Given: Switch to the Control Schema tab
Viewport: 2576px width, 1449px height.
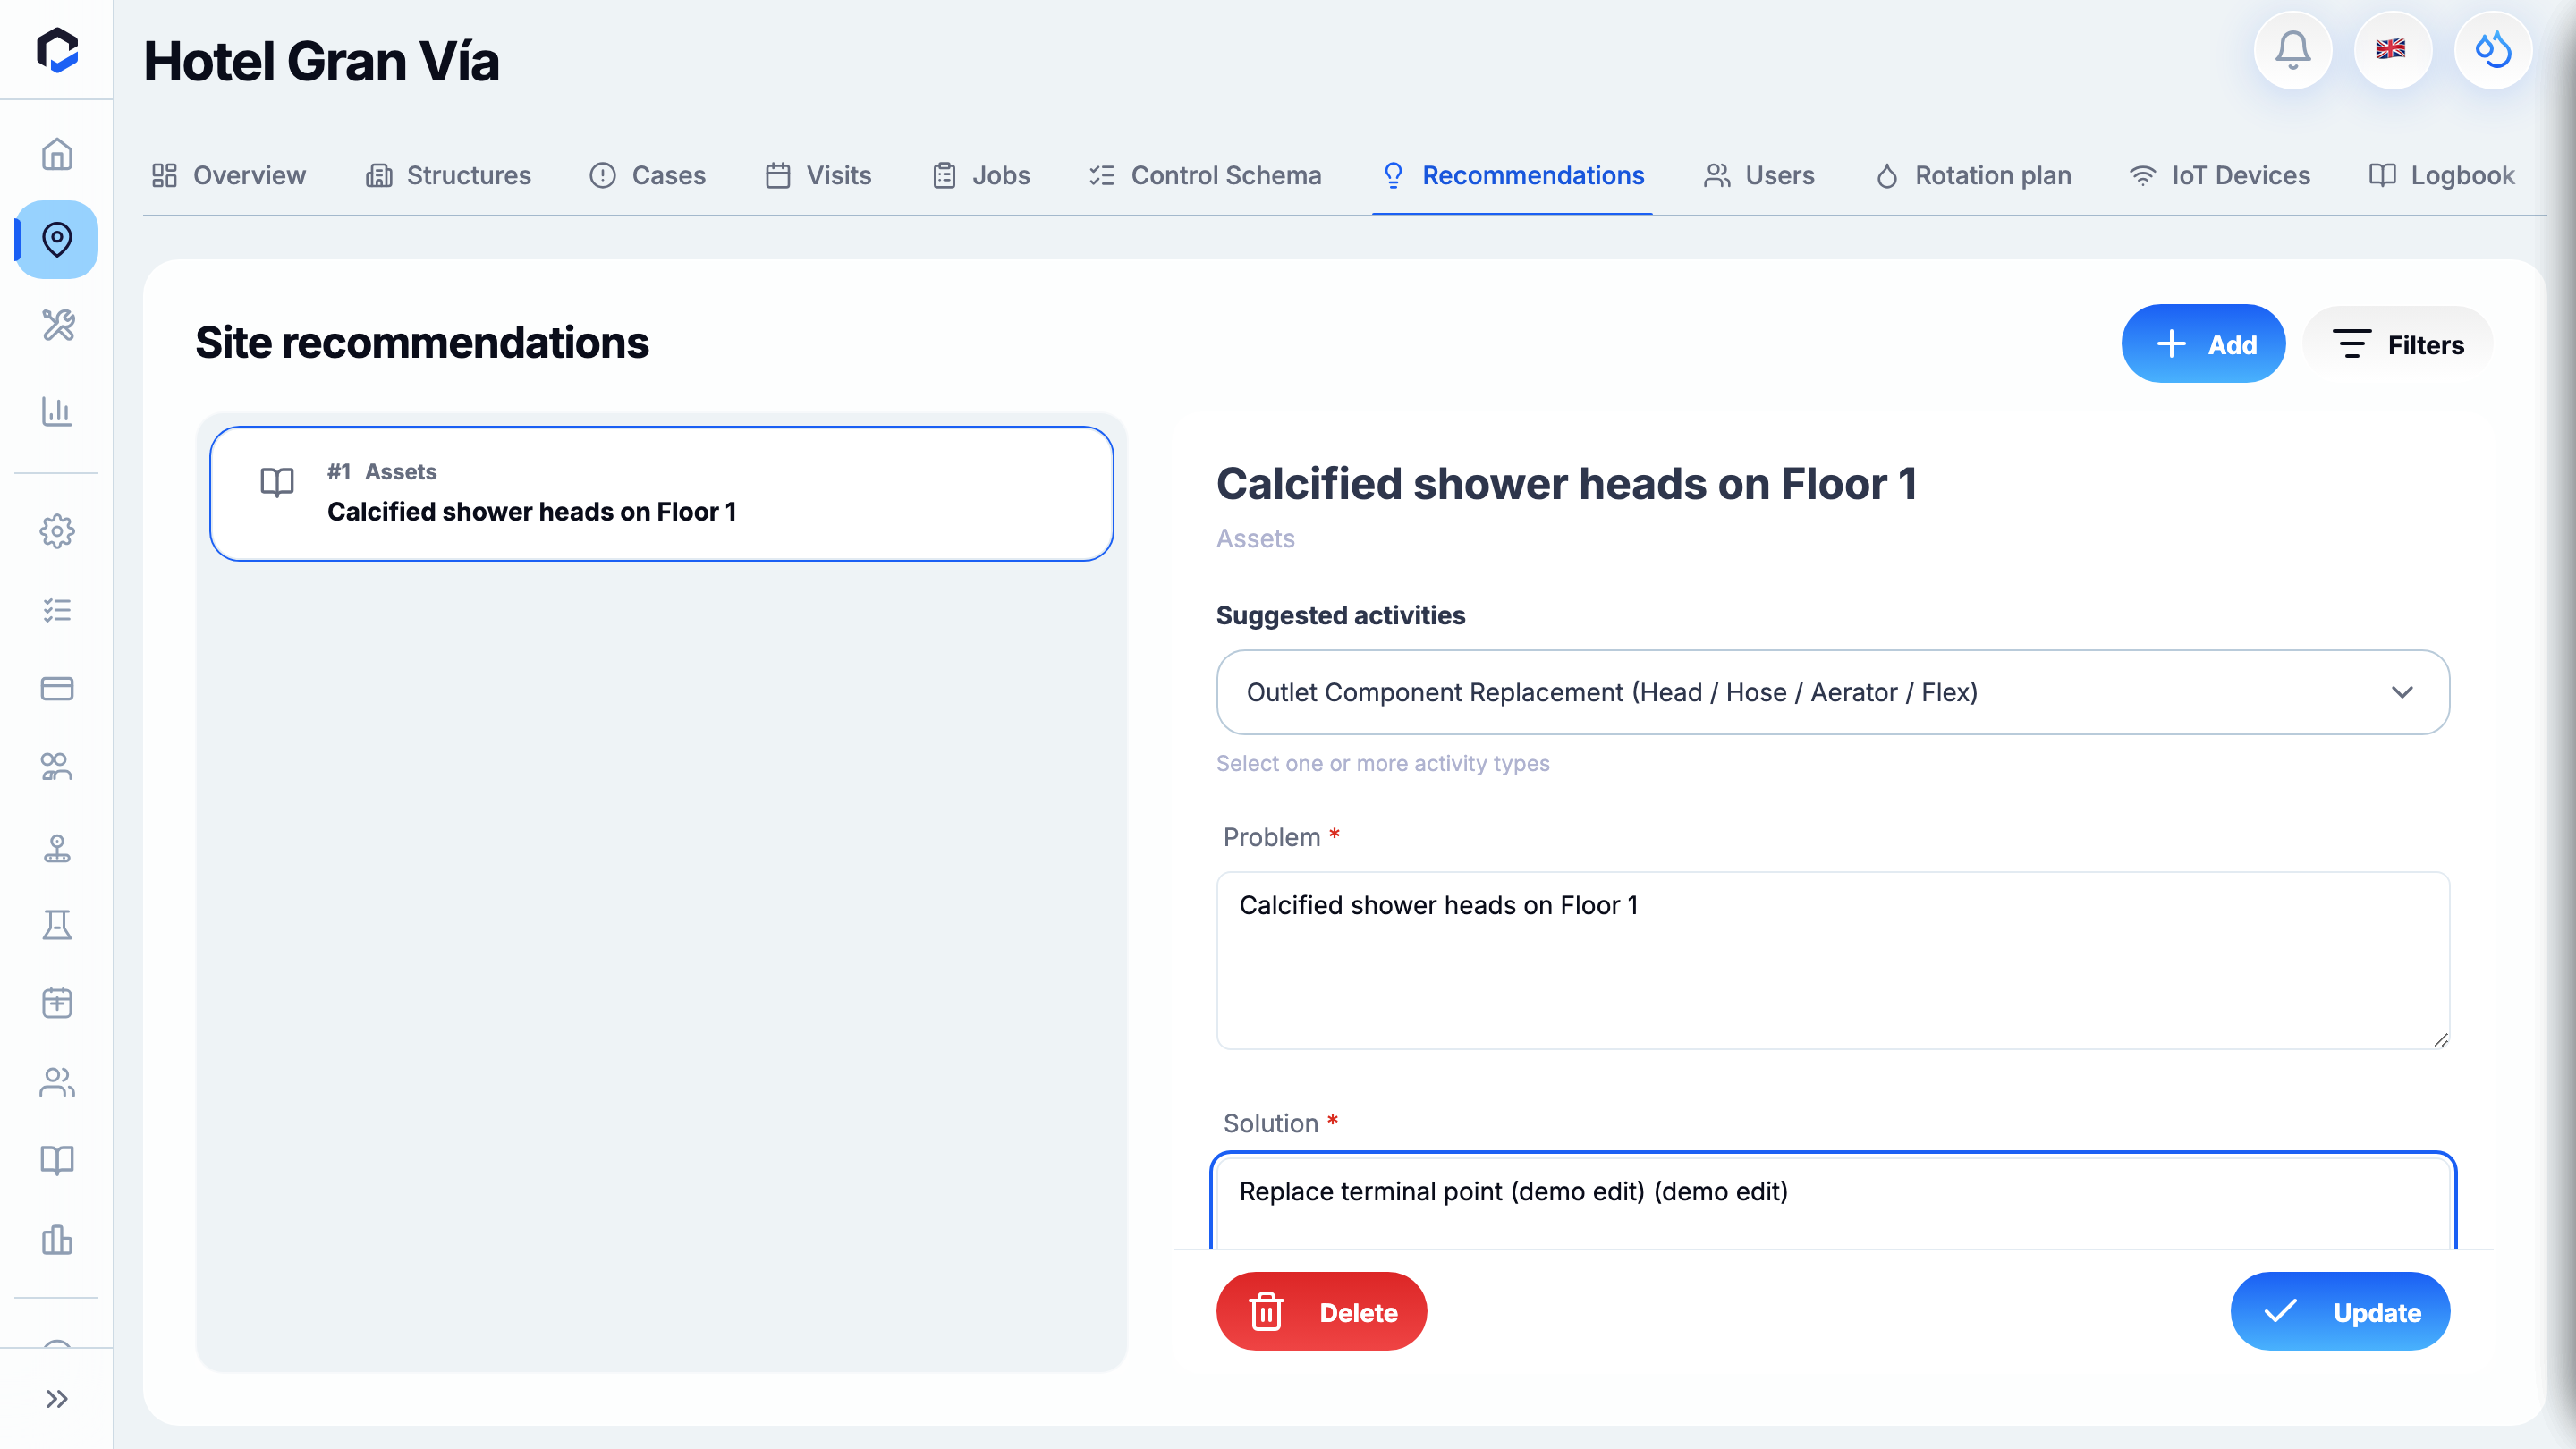Looking at the screenshot, I should [1205, 175].
